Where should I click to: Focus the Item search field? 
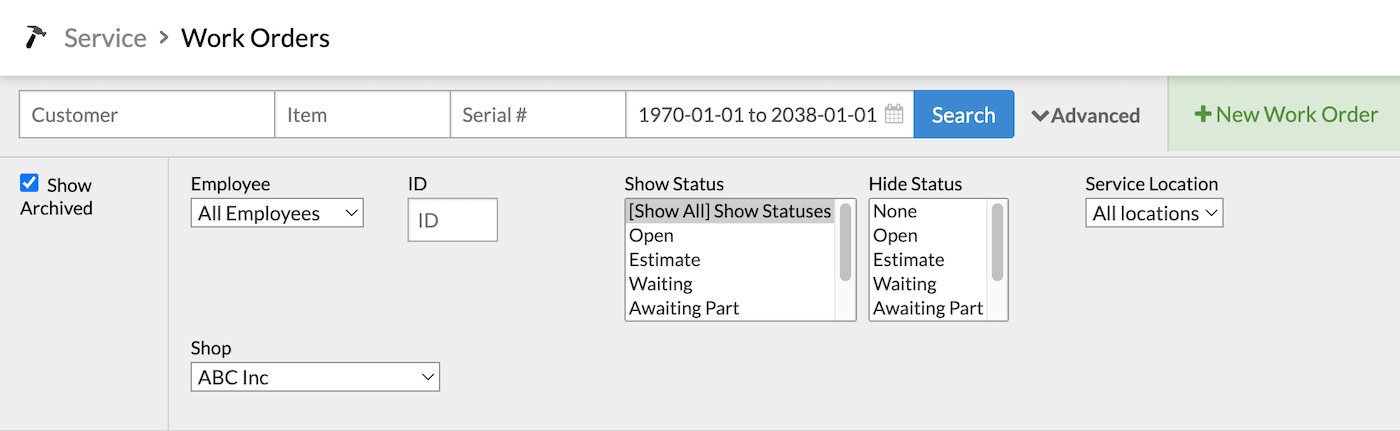coord(362,114)
